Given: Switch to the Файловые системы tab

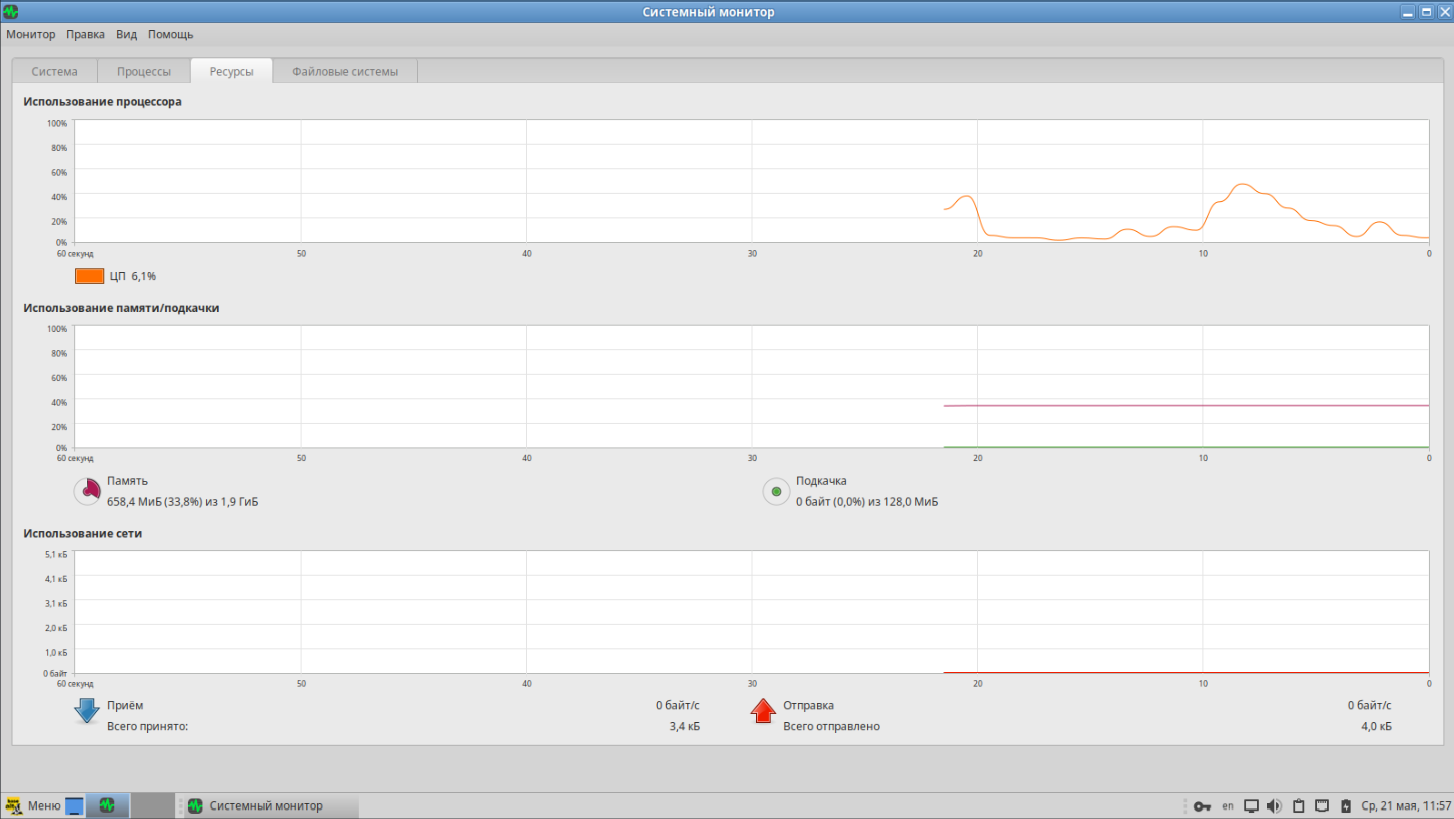Looking at the screenshot, I should tap(345, 71).
